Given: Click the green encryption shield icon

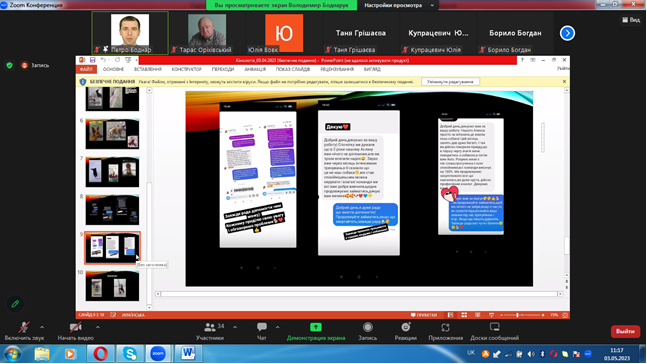Looking at the screenshot, I should click(x=9, y=65).
